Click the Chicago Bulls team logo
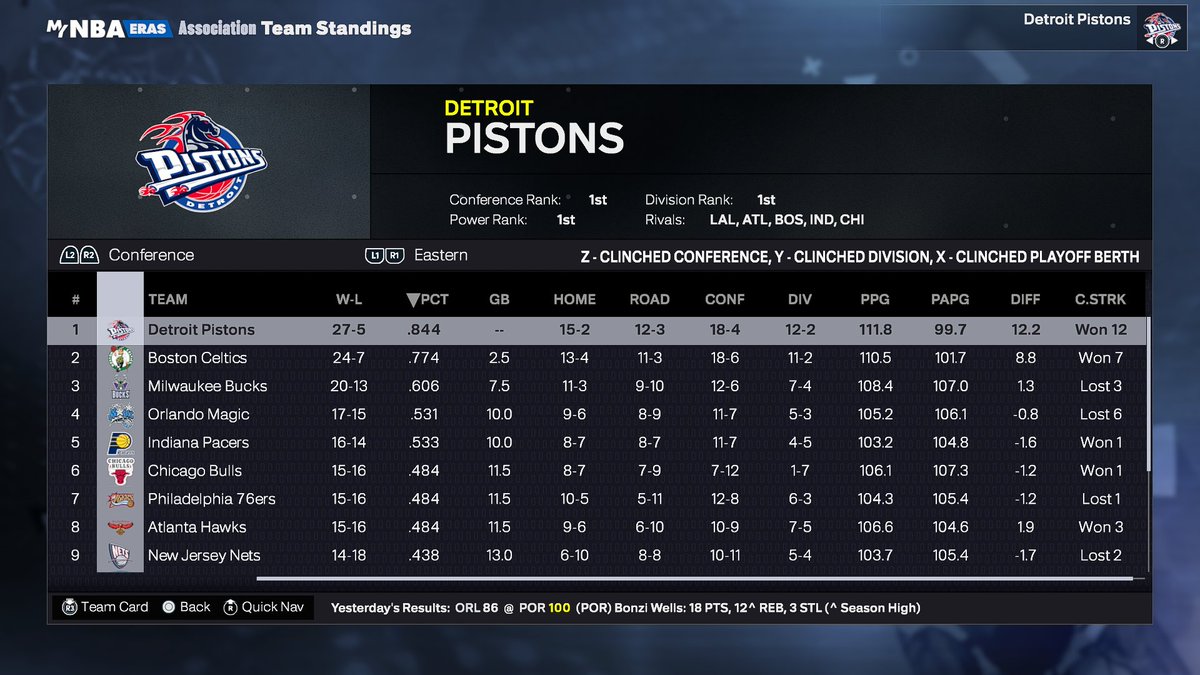This screenshot has width=1200, height=675. click(x=119, y=470)
